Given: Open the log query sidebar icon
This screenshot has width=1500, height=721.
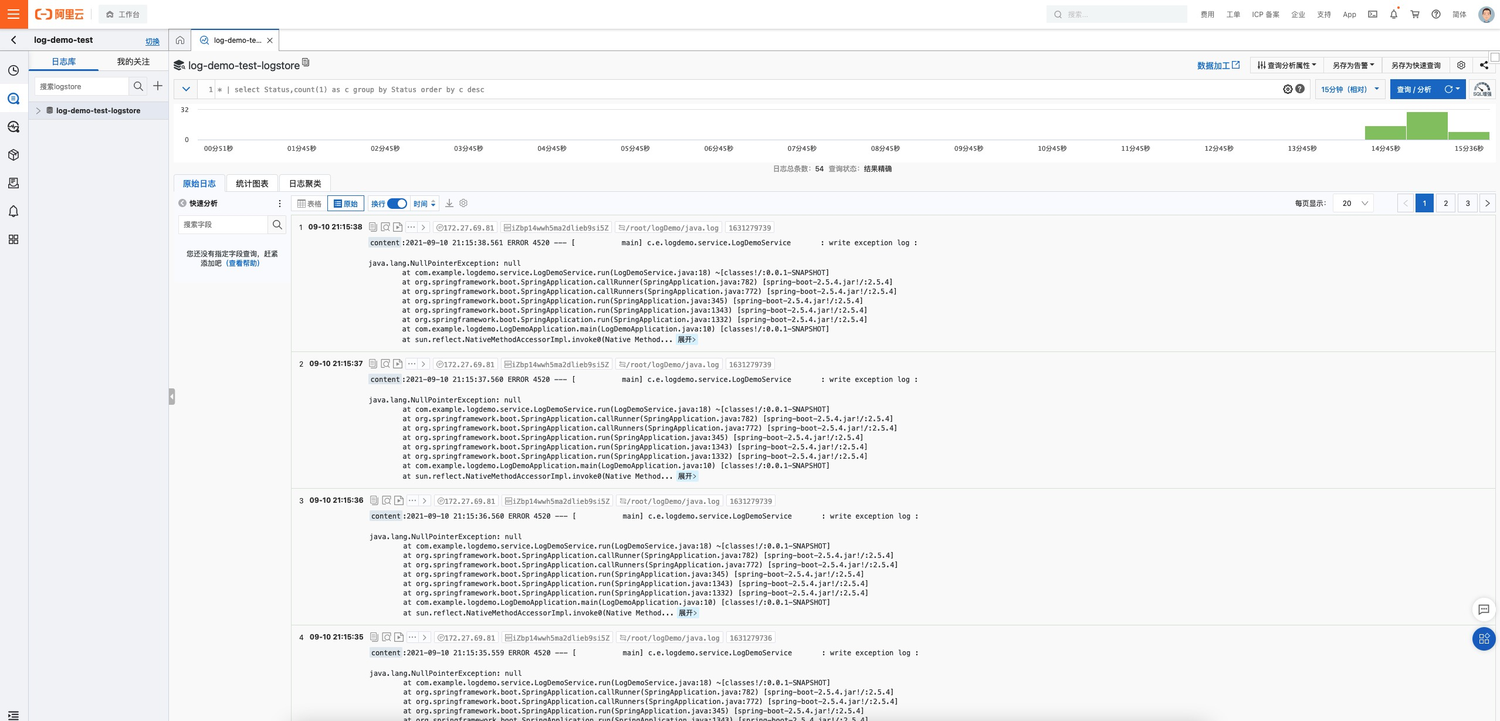Looking at the screenshot, I should (13, 99).
